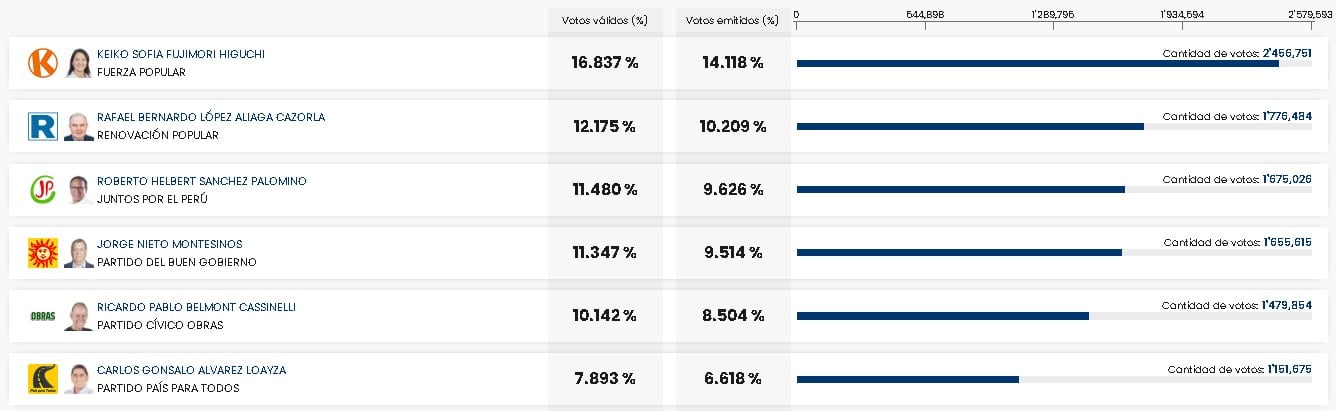Click the Juntos por el Perú logo
Viewport: 1336px width, 411px height.
43,189
